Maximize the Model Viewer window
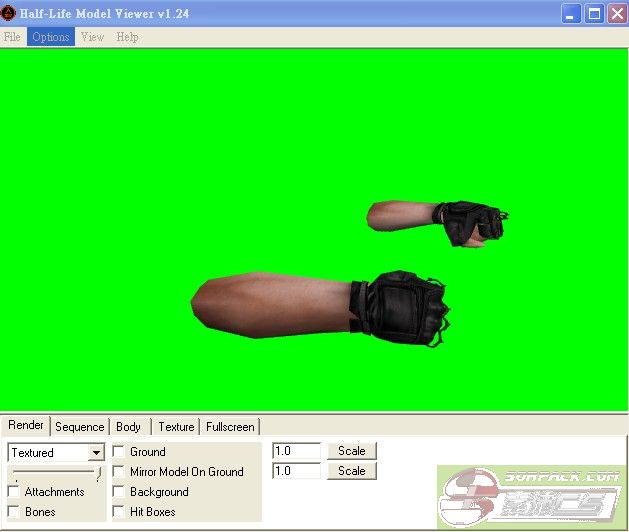The width and height of the screenshot is (629, 532). [594, 14]
